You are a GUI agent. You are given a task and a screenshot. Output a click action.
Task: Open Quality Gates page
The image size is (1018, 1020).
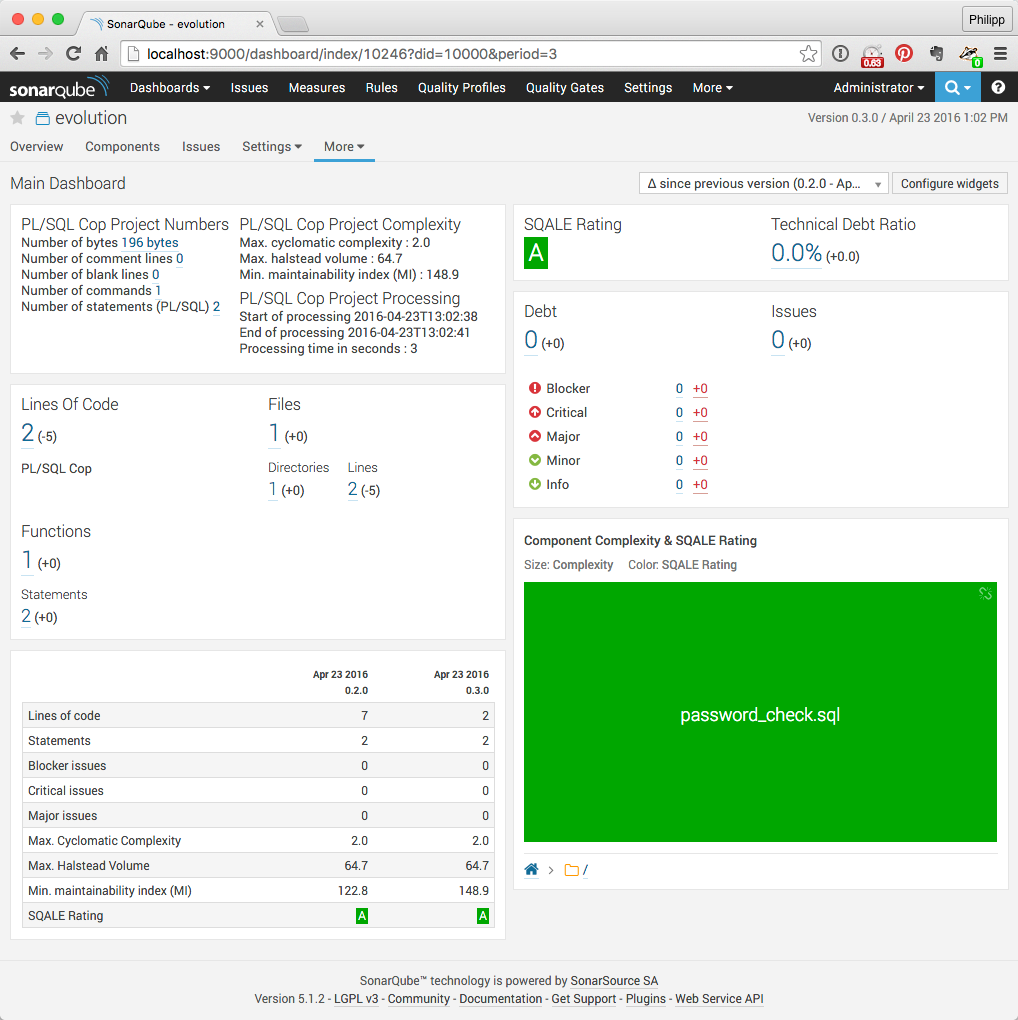pos(565,87)
